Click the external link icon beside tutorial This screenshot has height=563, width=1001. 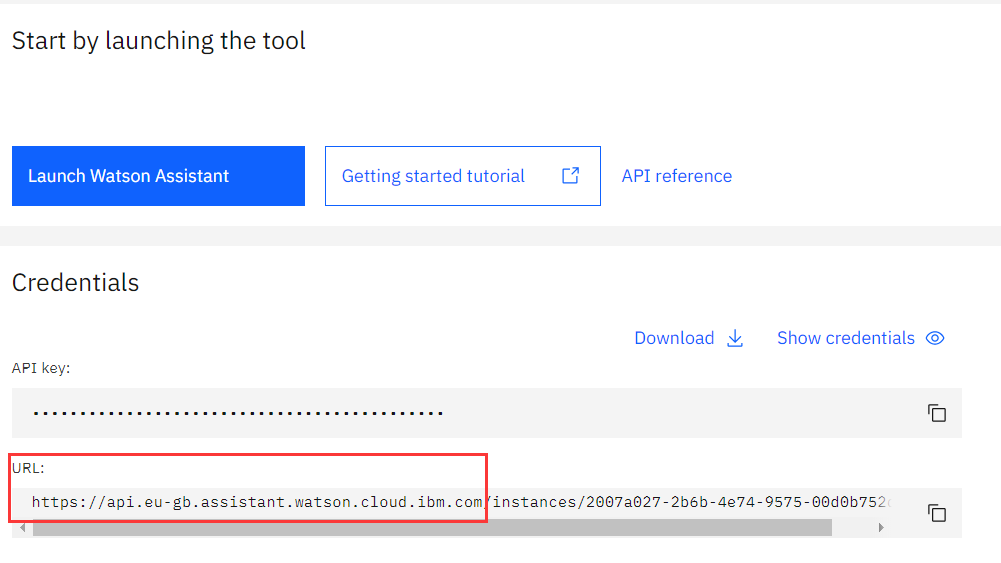pos(570,176)
